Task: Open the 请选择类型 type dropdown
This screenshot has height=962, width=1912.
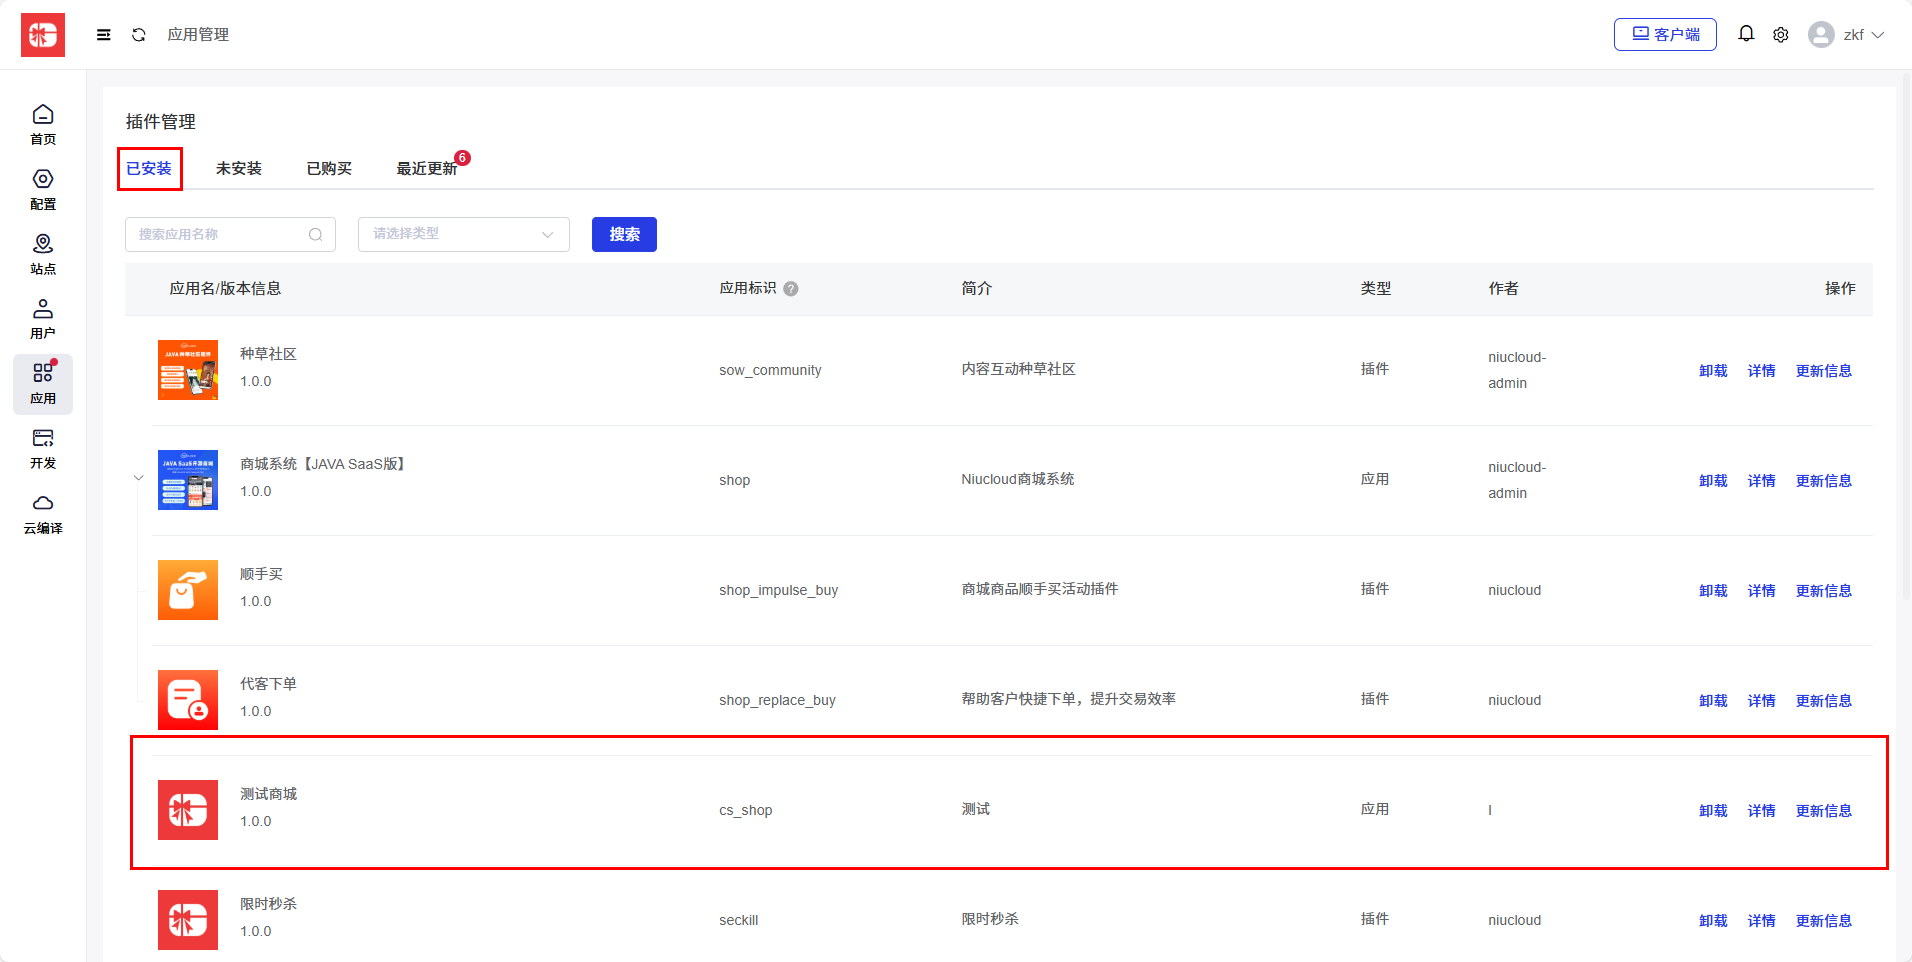Action: pos(463,234)
